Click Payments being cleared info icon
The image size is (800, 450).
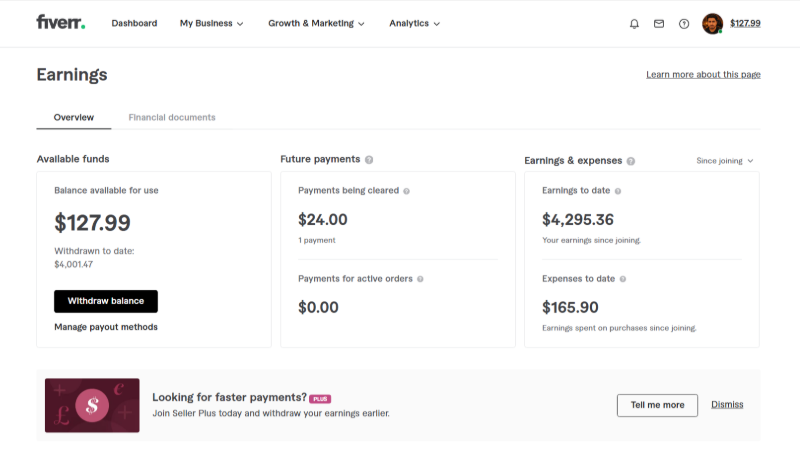pos(406,191)
